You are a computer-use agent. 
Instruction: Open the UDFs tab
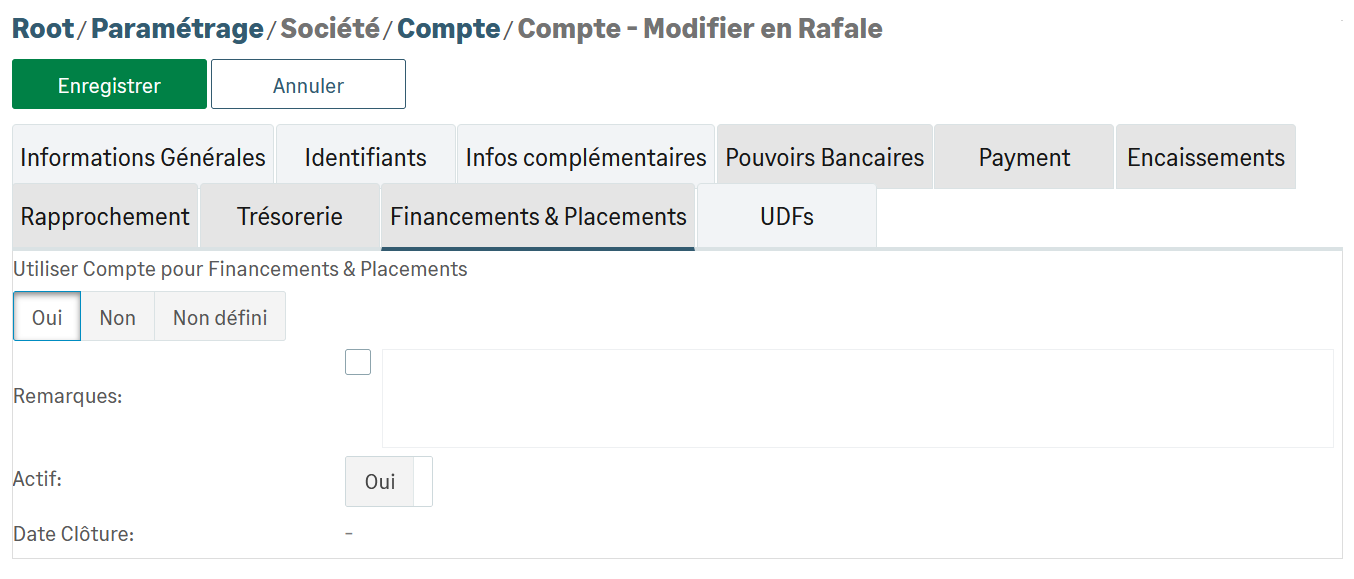tap(787, 216)
